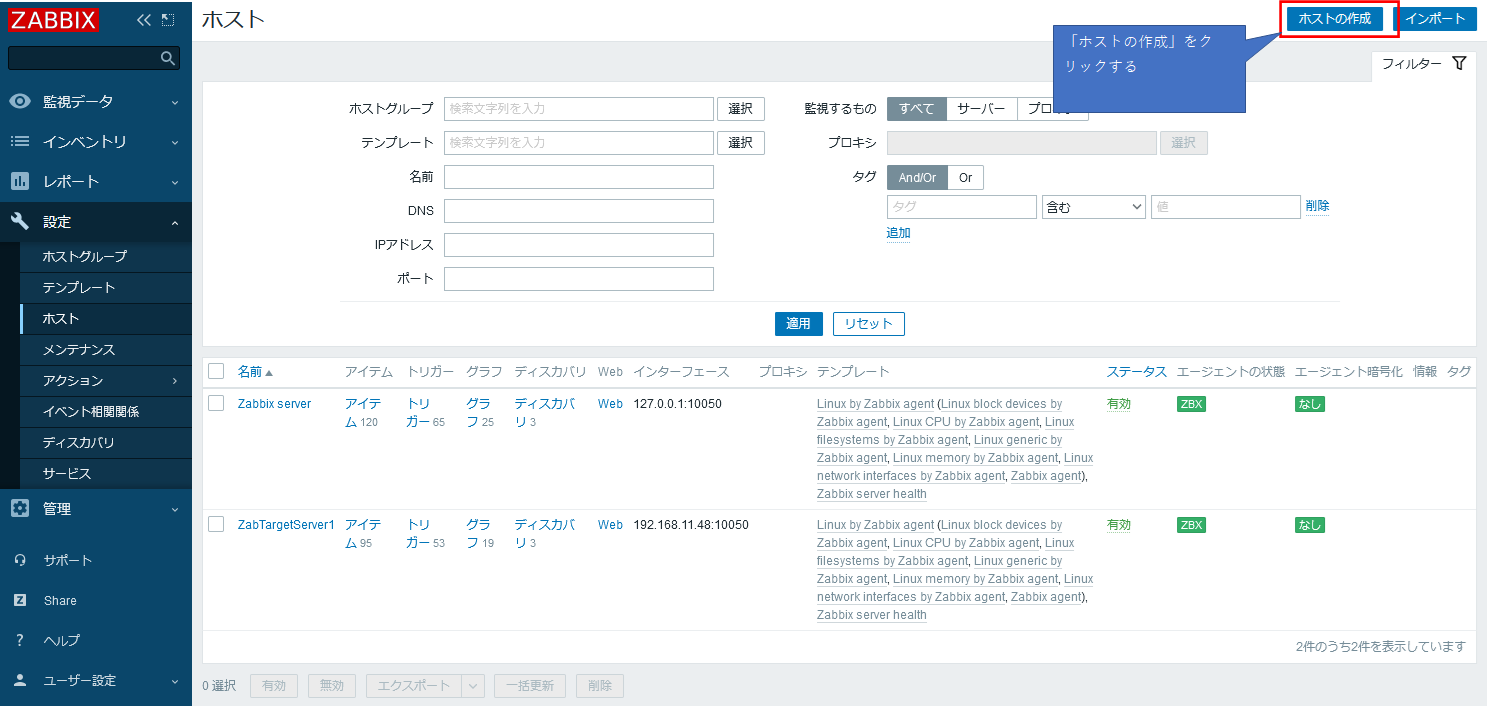Open the エクスポート dropdown arrow
This screenshot has width=1487, height=706.
tap(475, 686)
